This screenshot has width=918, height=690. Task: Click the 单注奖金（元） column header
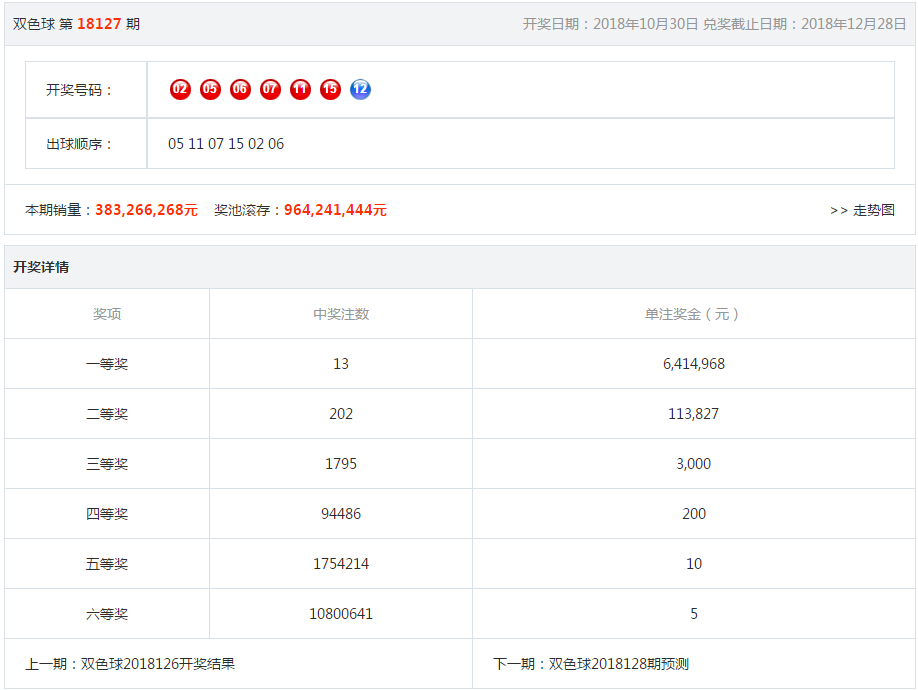[x=694, y=314]
